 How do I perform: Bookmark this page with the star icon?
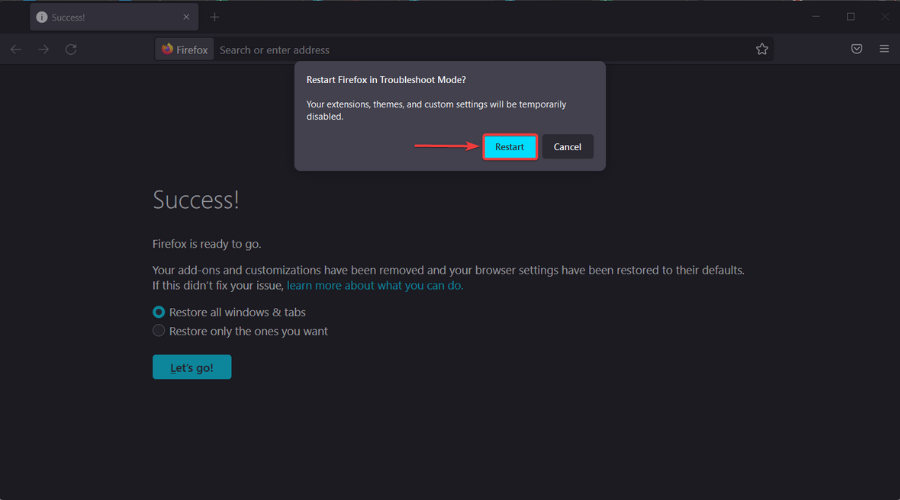[762, 49]
